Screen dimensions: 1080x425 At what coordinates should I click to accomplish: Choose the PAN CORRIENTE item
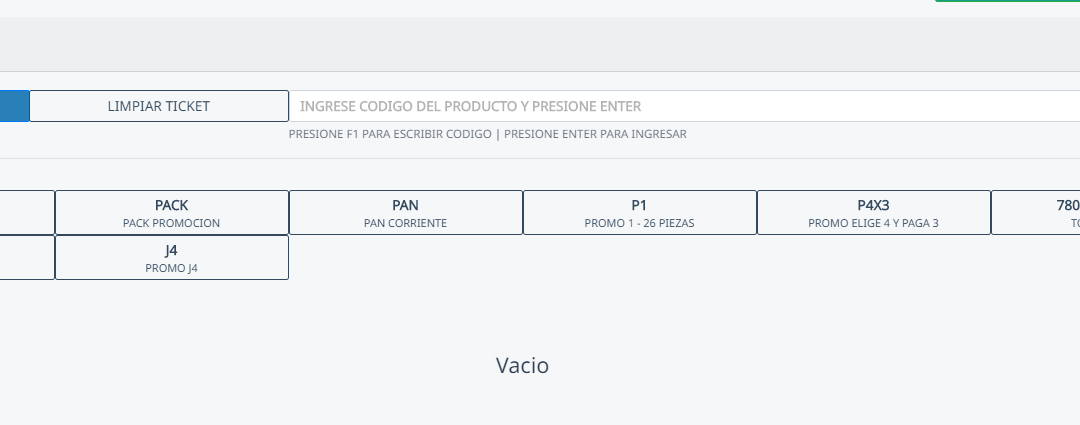405,223
